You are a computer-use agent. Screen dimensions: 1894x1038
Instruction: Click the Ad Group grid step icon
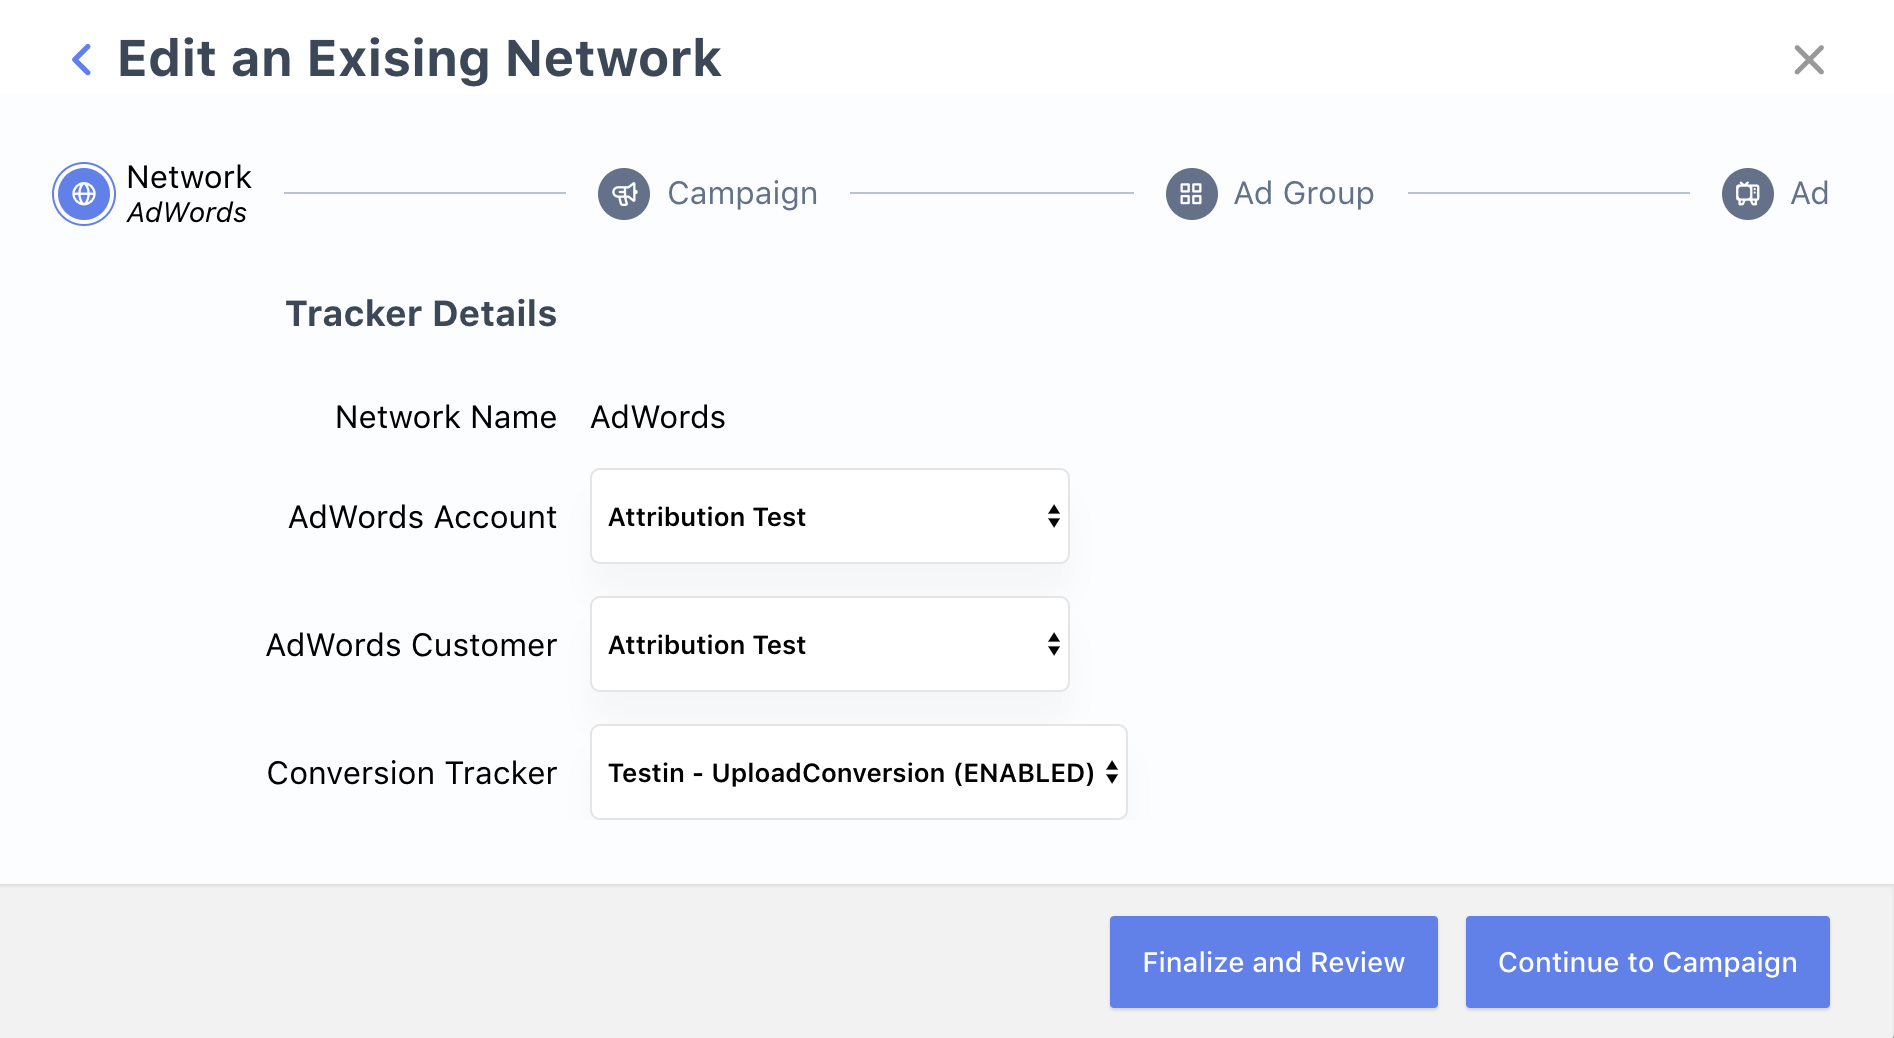tap(1191, 194)
